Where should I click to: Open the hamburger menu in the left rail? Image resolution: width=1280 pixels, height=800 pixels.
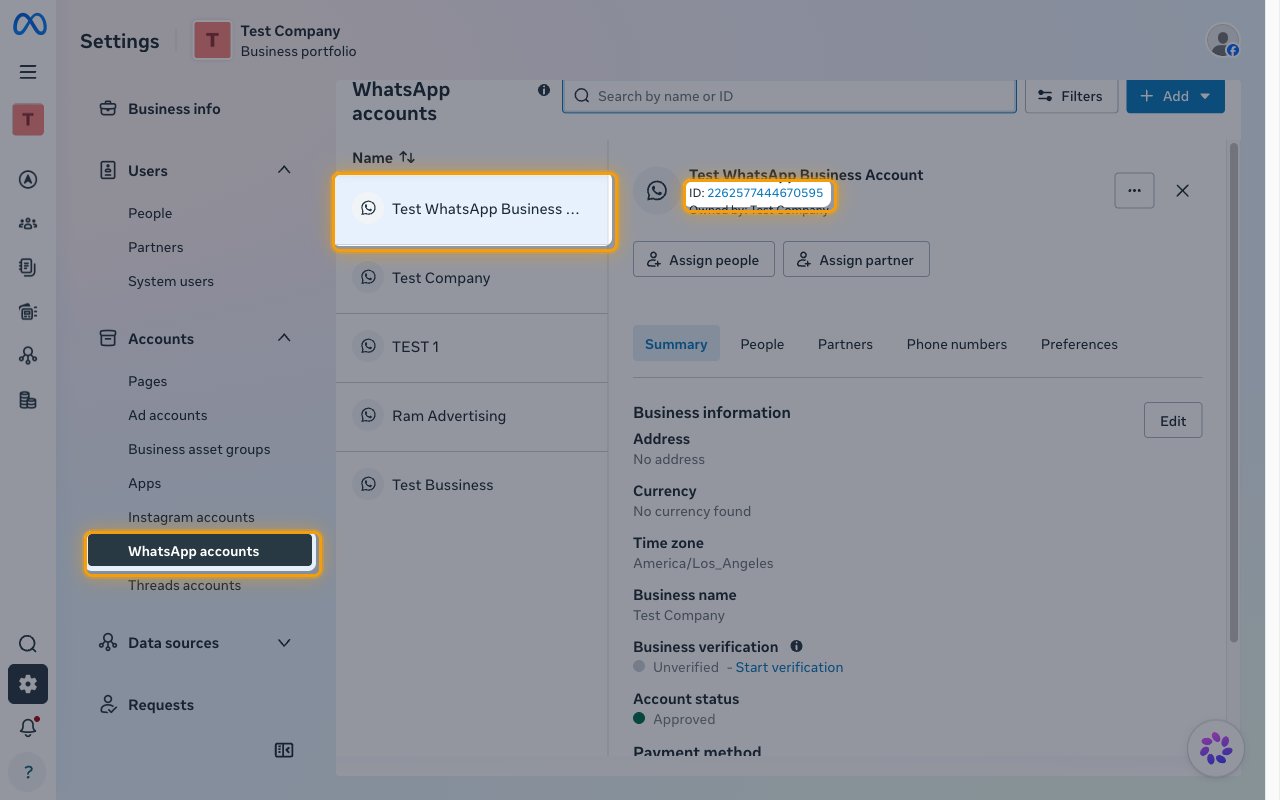pyautogui.click(x=28, y=72)
